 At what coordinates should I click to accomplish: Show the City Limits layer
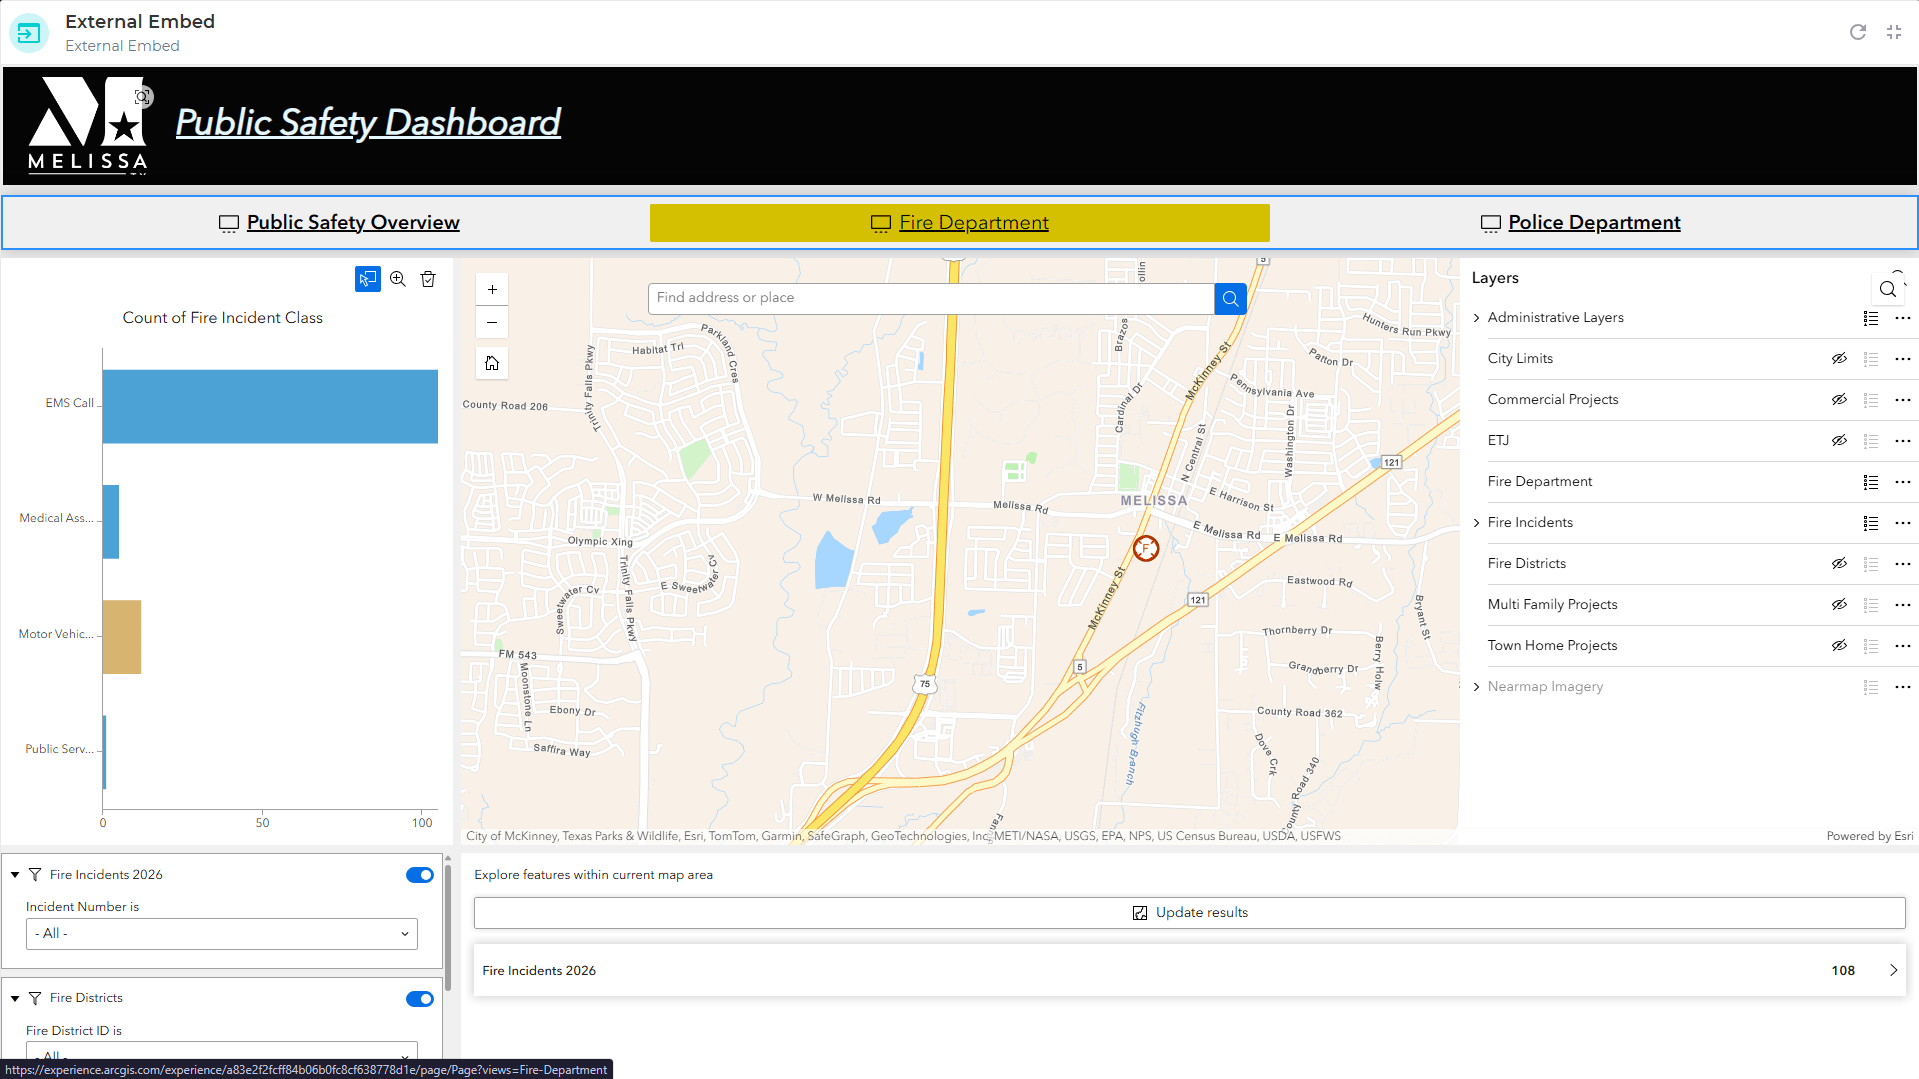click(1838, 359)
